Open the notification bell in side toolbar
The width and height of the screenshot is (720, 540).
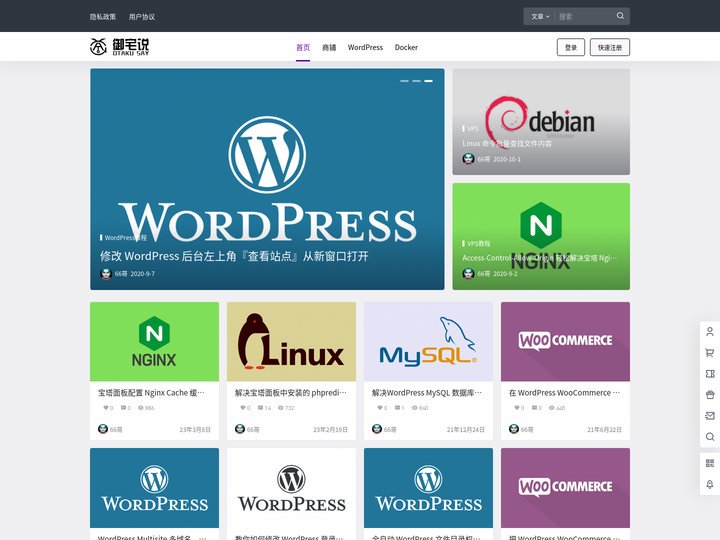709,484
